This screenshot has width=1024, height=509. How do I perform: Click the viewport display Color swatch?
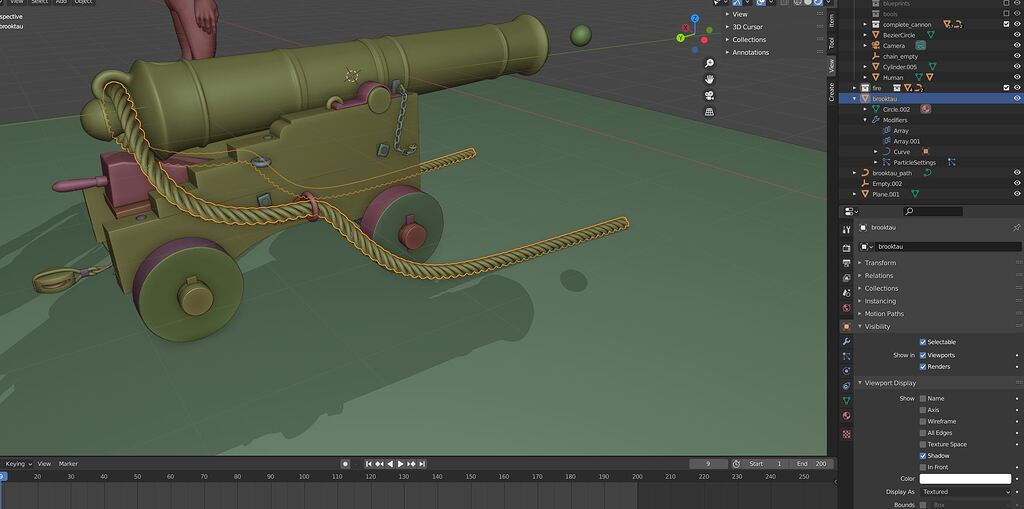click(x=965, y=479)
